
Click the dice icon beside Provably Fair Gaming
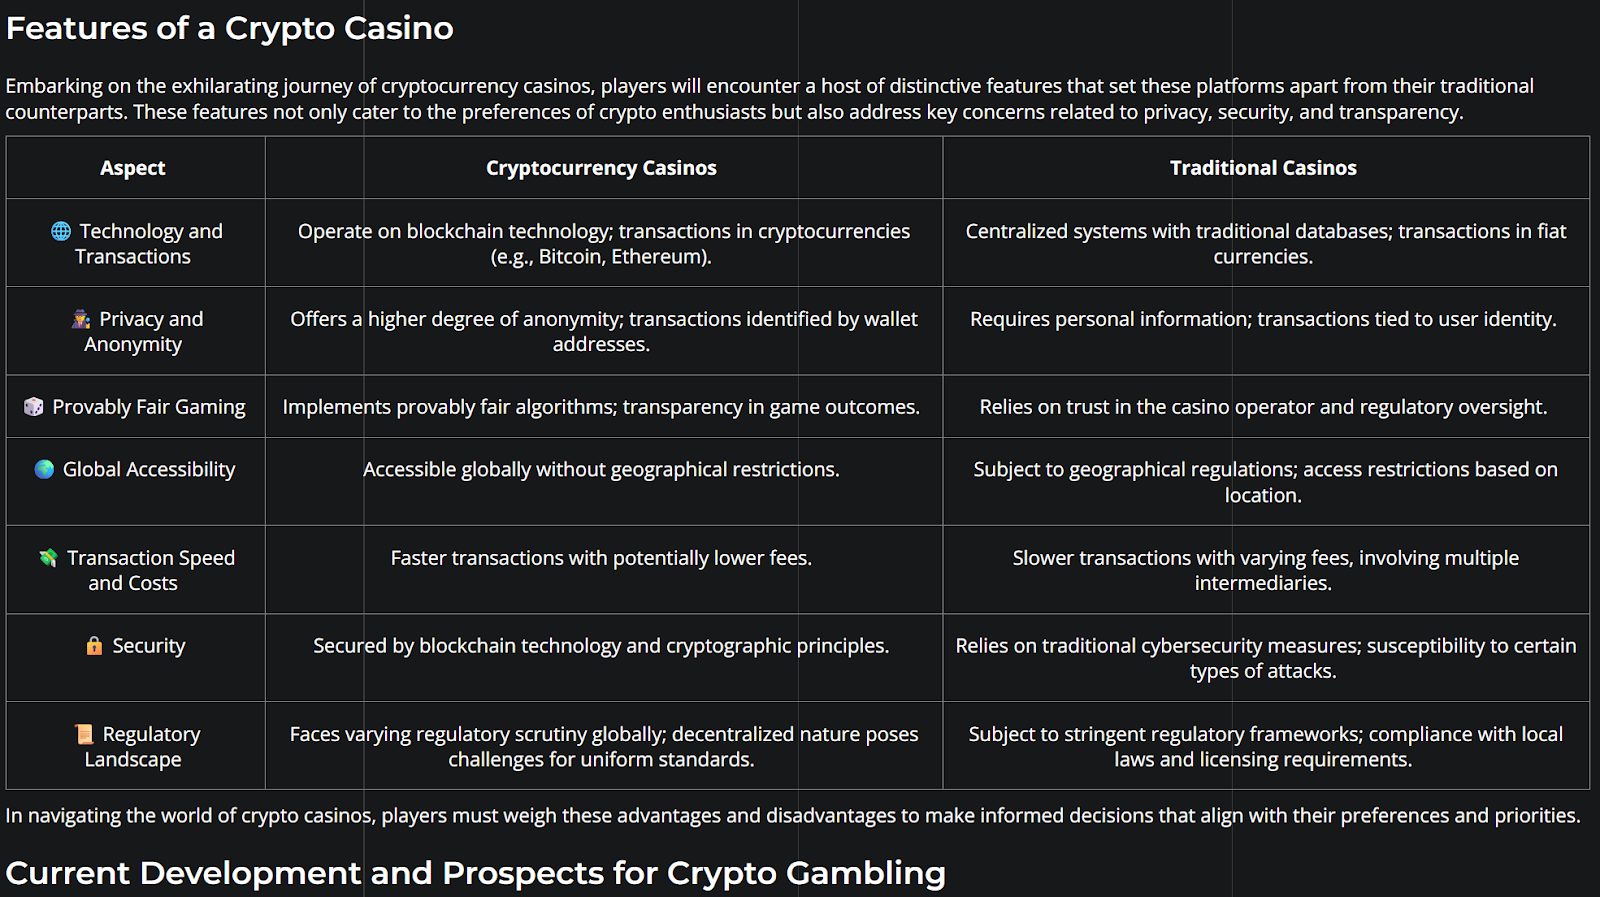pos(34,407)
